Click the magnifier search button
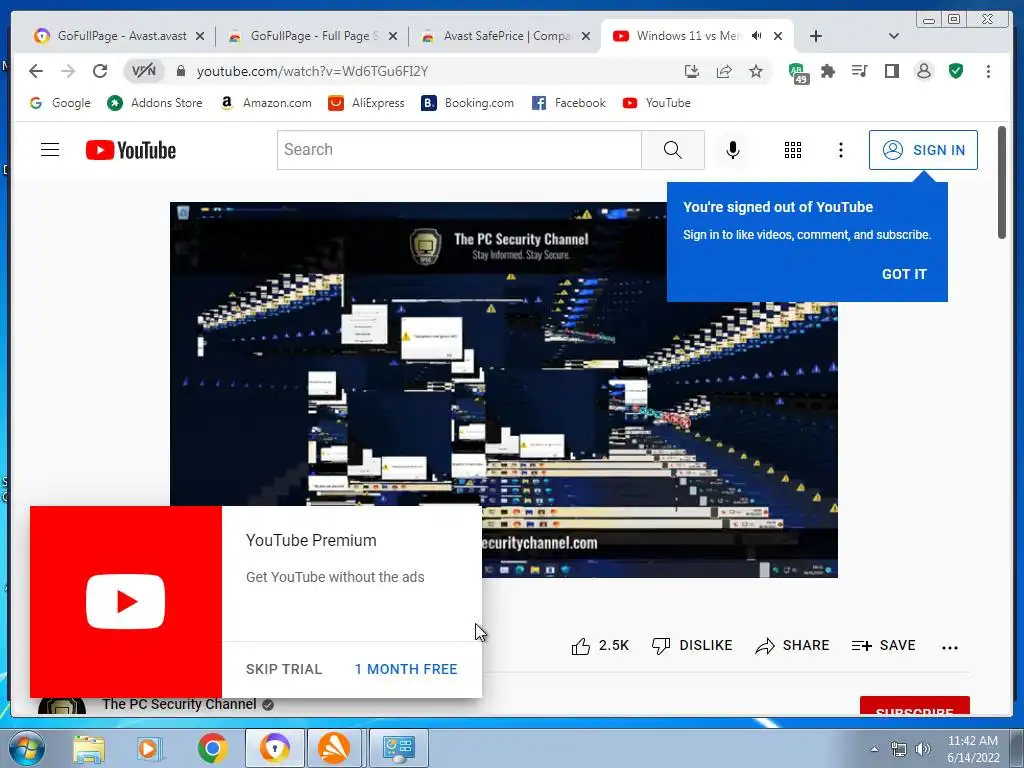1024x768 pixels. [673, 150]
